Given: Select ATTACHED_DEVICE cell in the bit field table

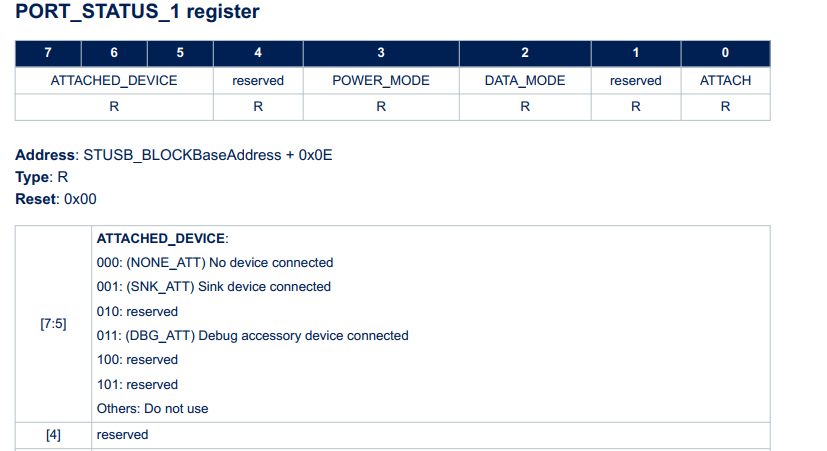Looking at the screenshot, I should click(114, 81).
